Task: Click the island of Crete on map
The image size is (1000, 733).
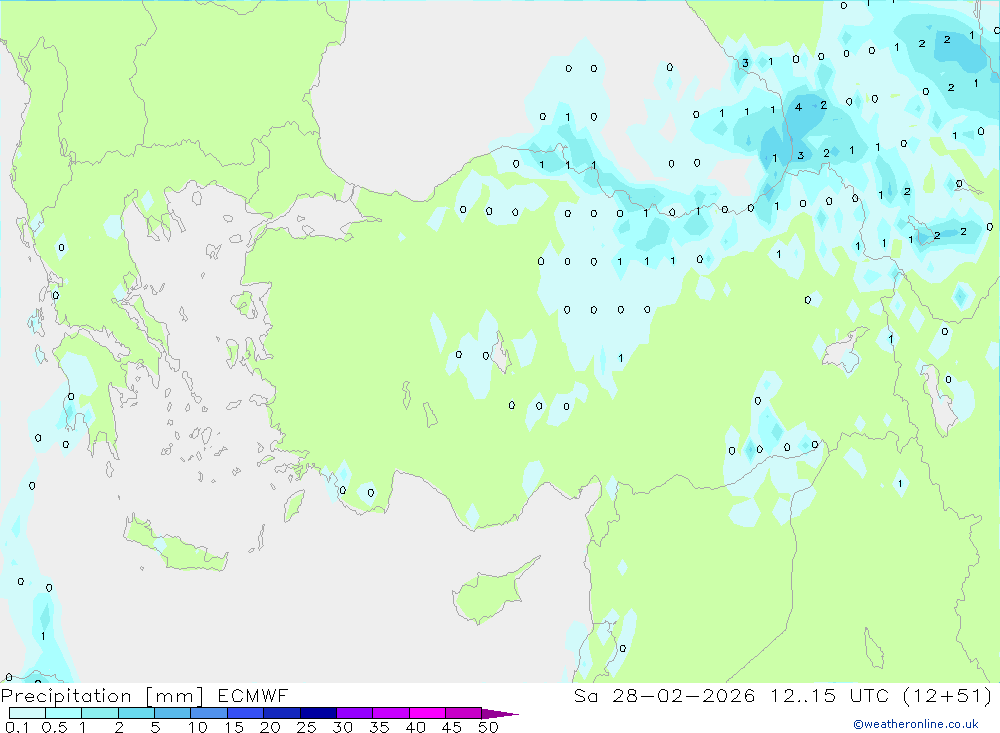Action: tap(175, 544)
